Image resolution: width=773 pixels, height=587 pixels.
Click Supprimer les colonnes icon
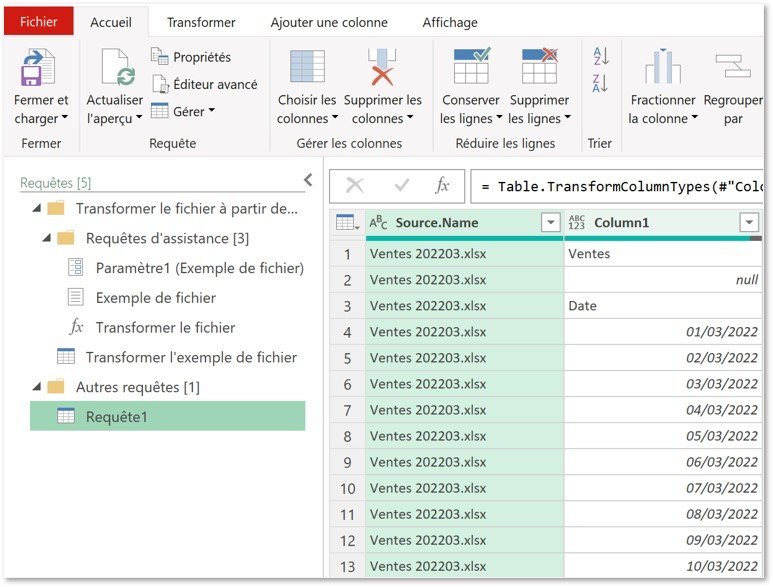click(382, 67)
